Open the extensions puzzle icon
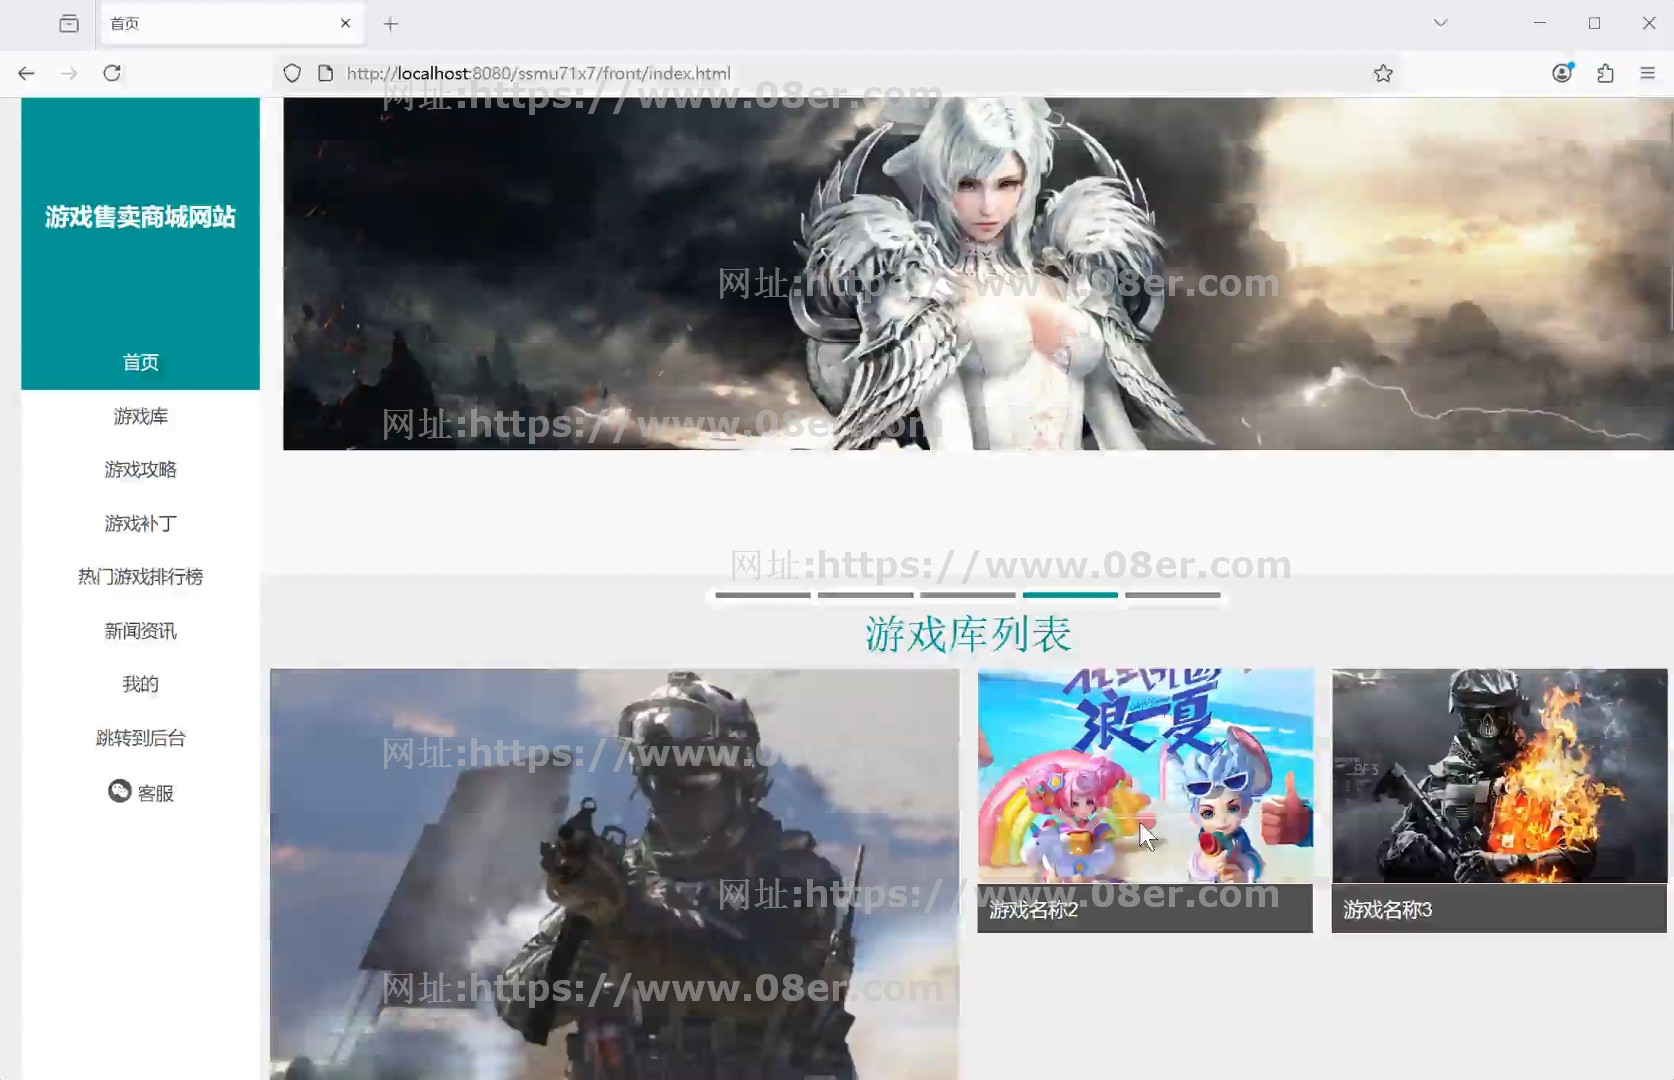 coord(1605,73)
